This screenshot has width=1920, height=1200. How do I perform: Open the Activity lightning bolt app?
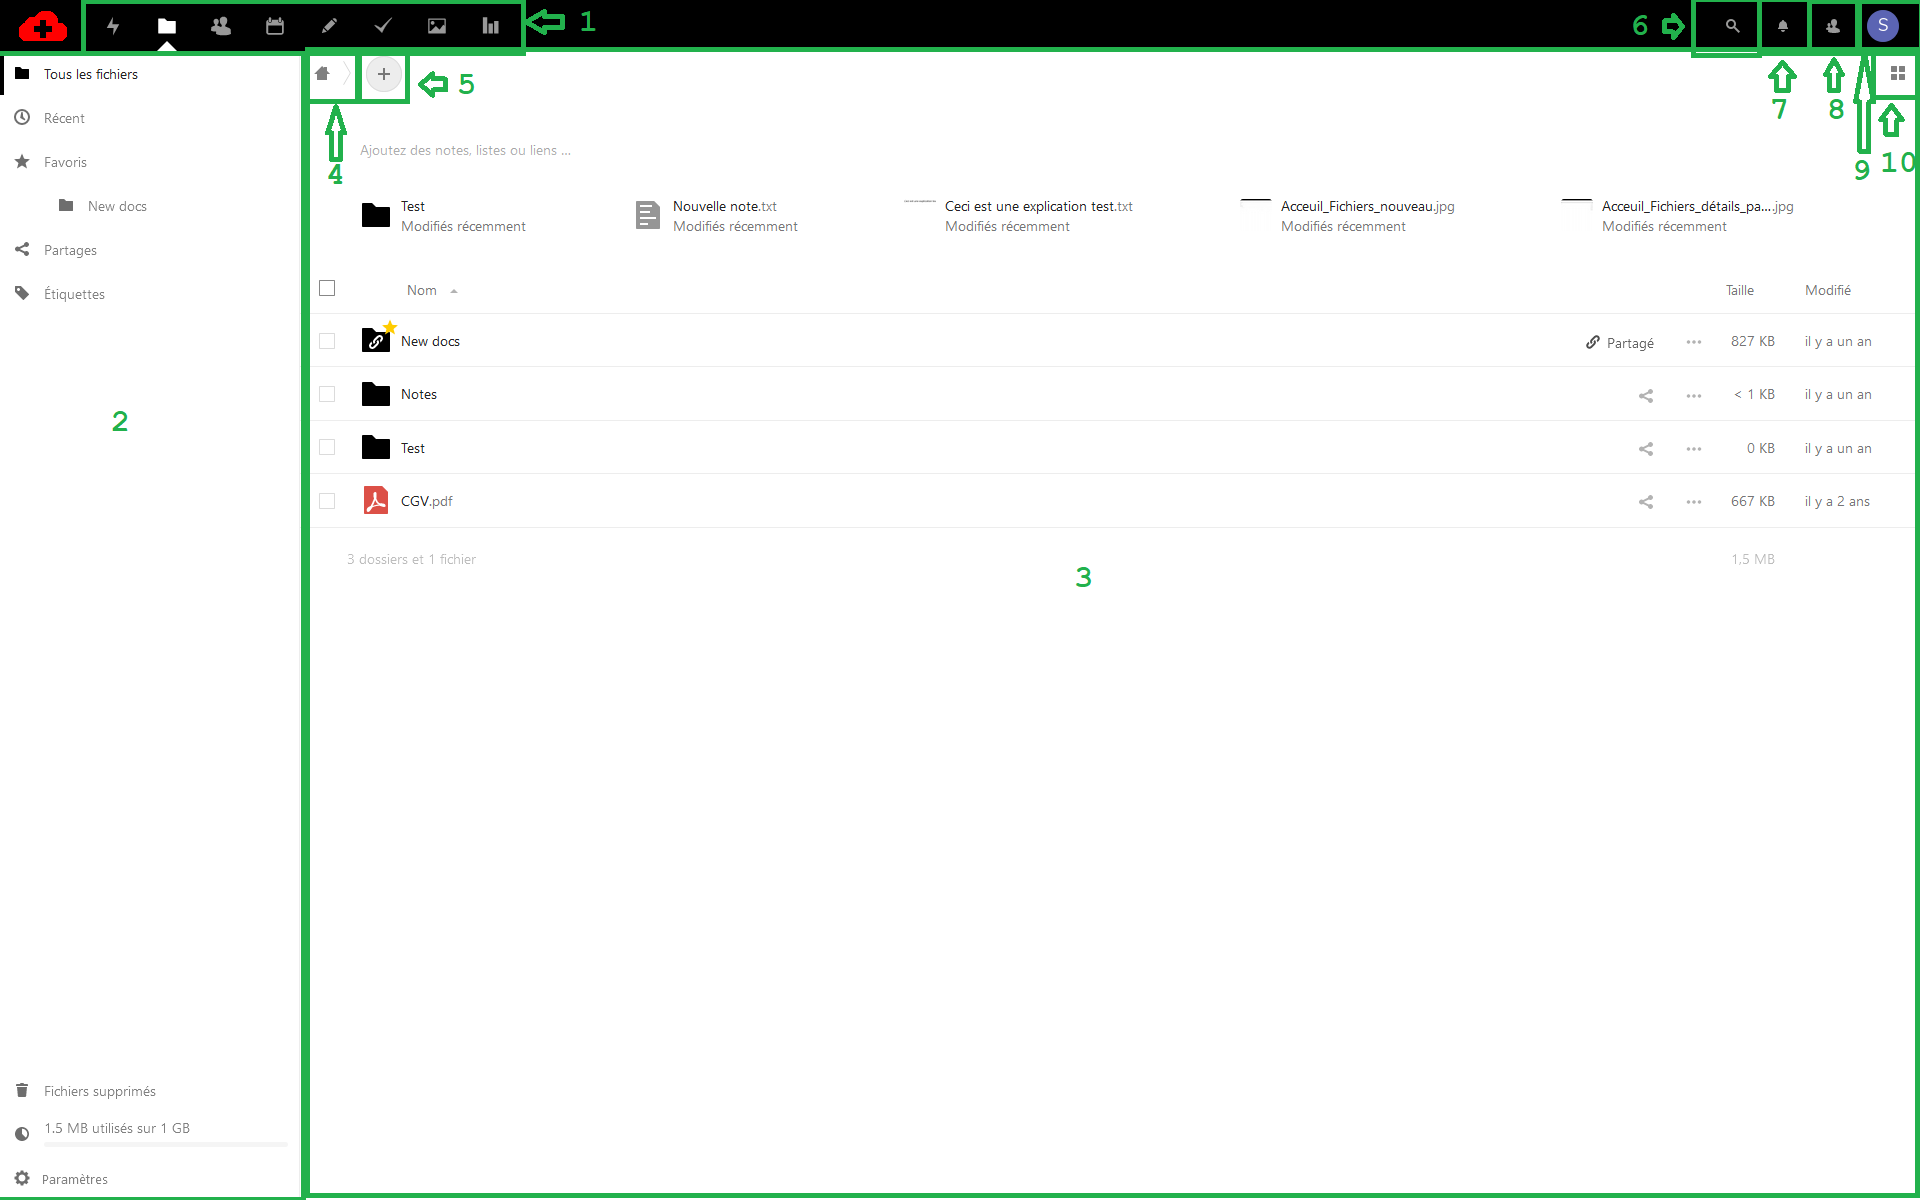[113, 26]
